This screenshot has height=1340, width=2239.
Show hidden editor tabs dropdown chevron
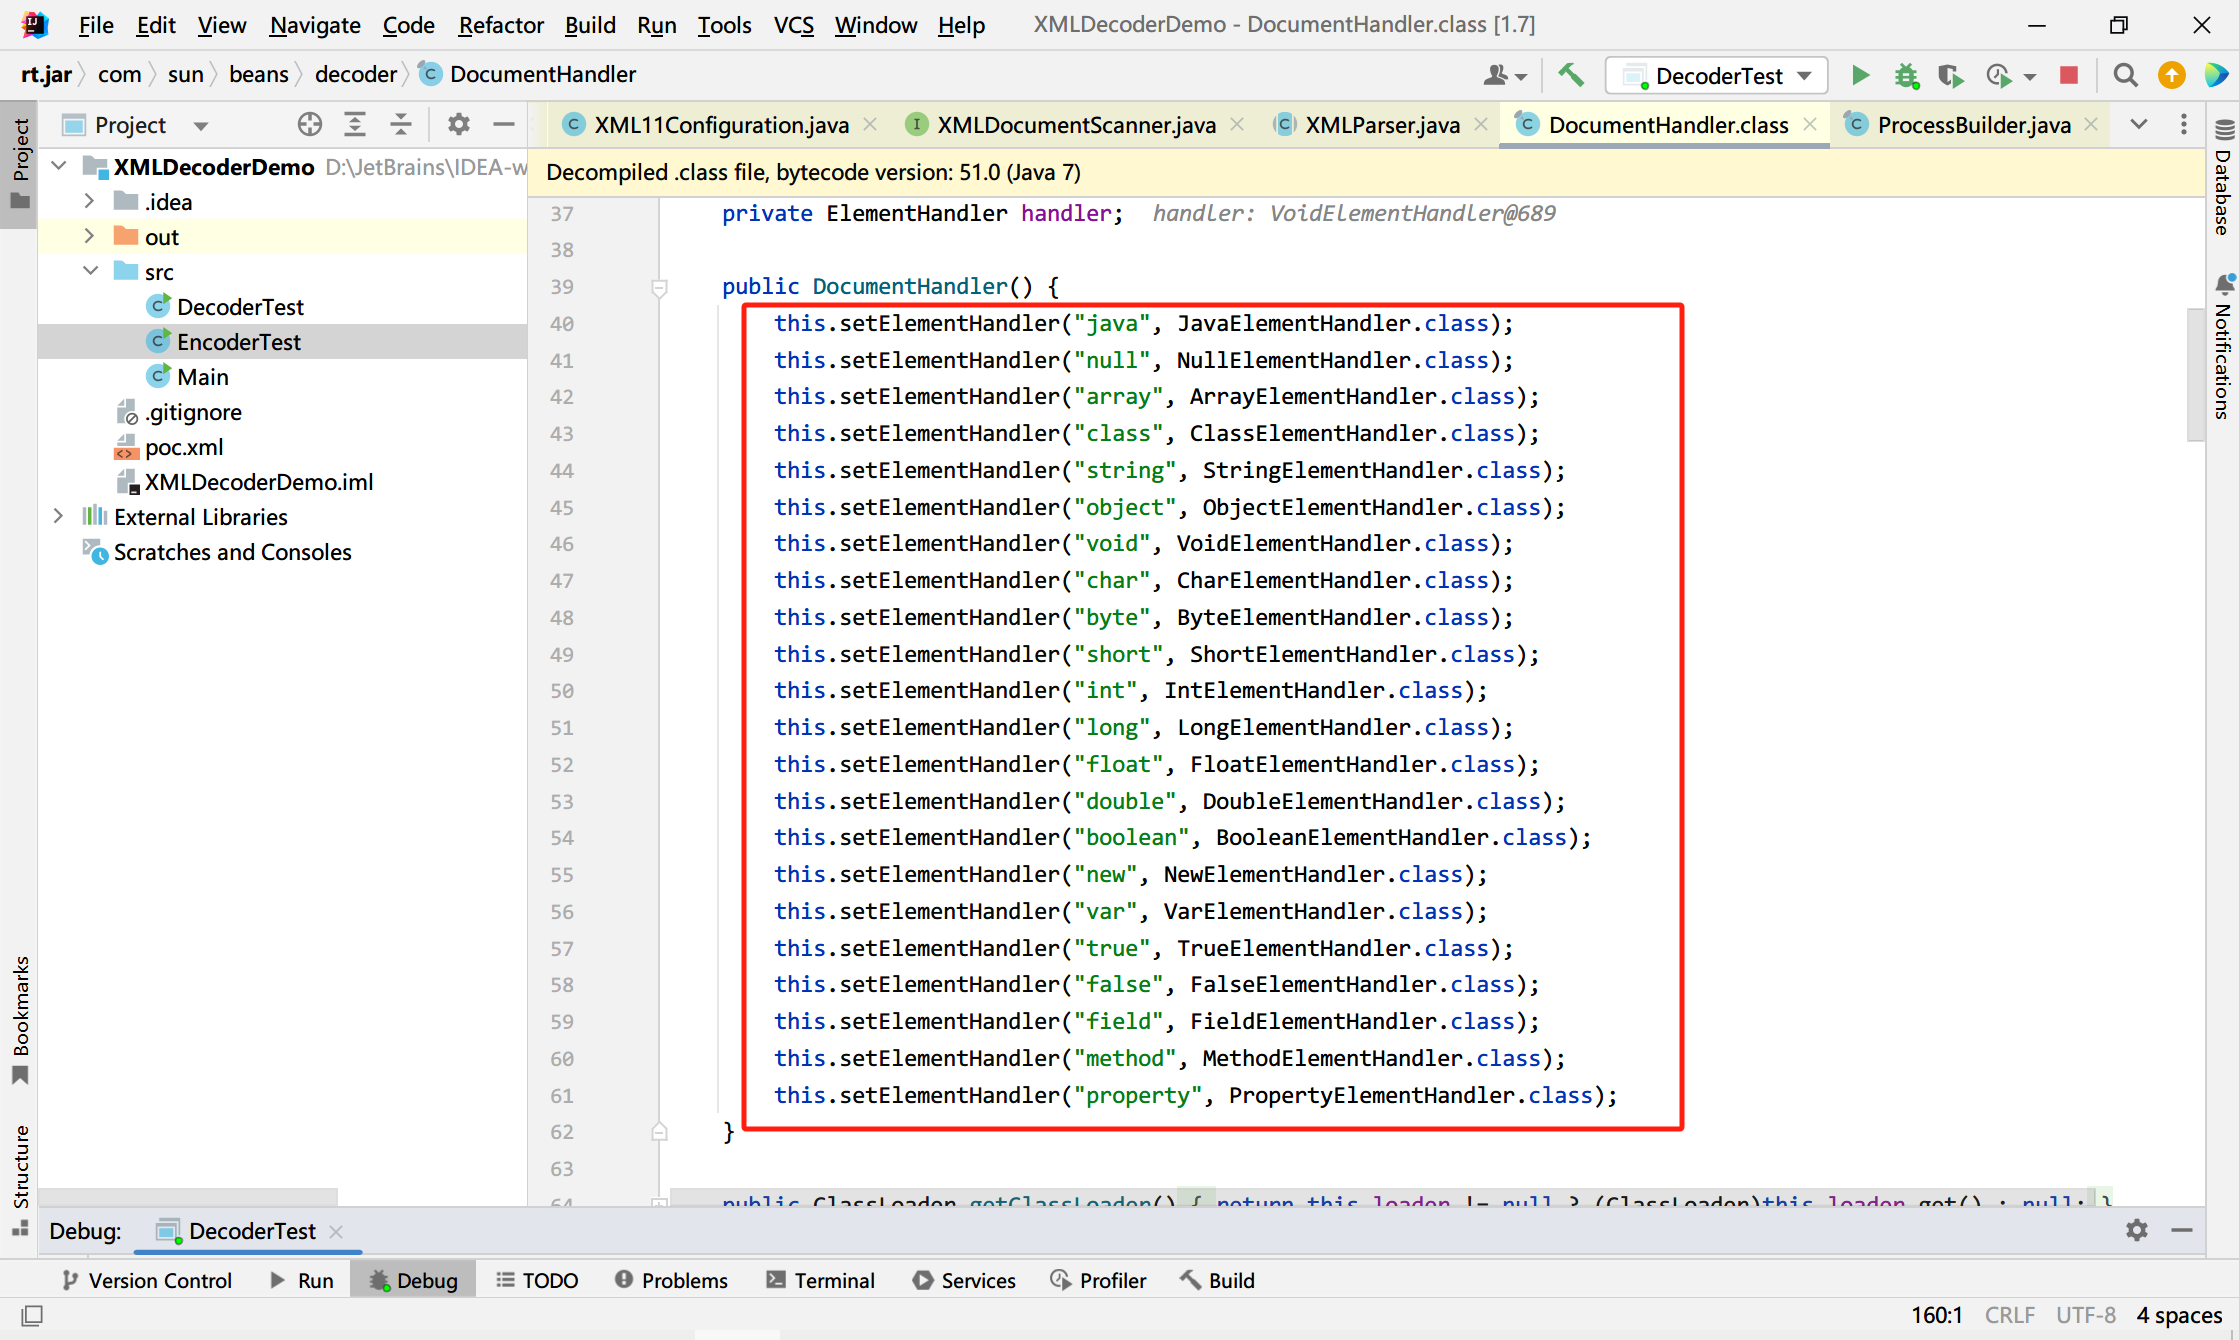(2139, 124)
